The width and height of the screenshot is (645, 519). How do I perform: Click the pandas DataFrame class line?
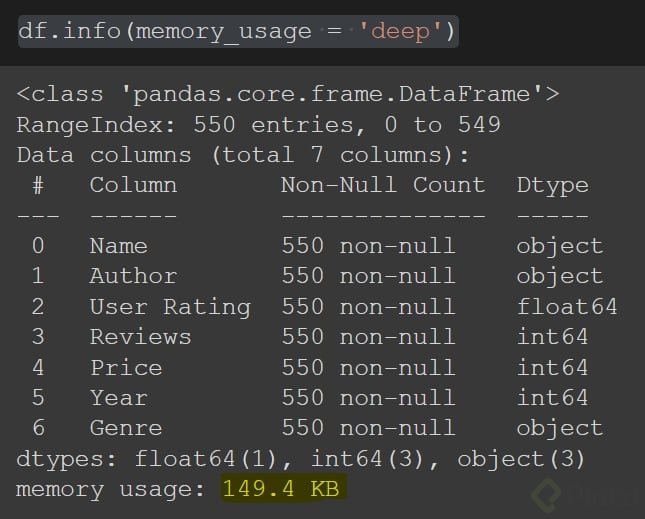(x=287, y=95)
